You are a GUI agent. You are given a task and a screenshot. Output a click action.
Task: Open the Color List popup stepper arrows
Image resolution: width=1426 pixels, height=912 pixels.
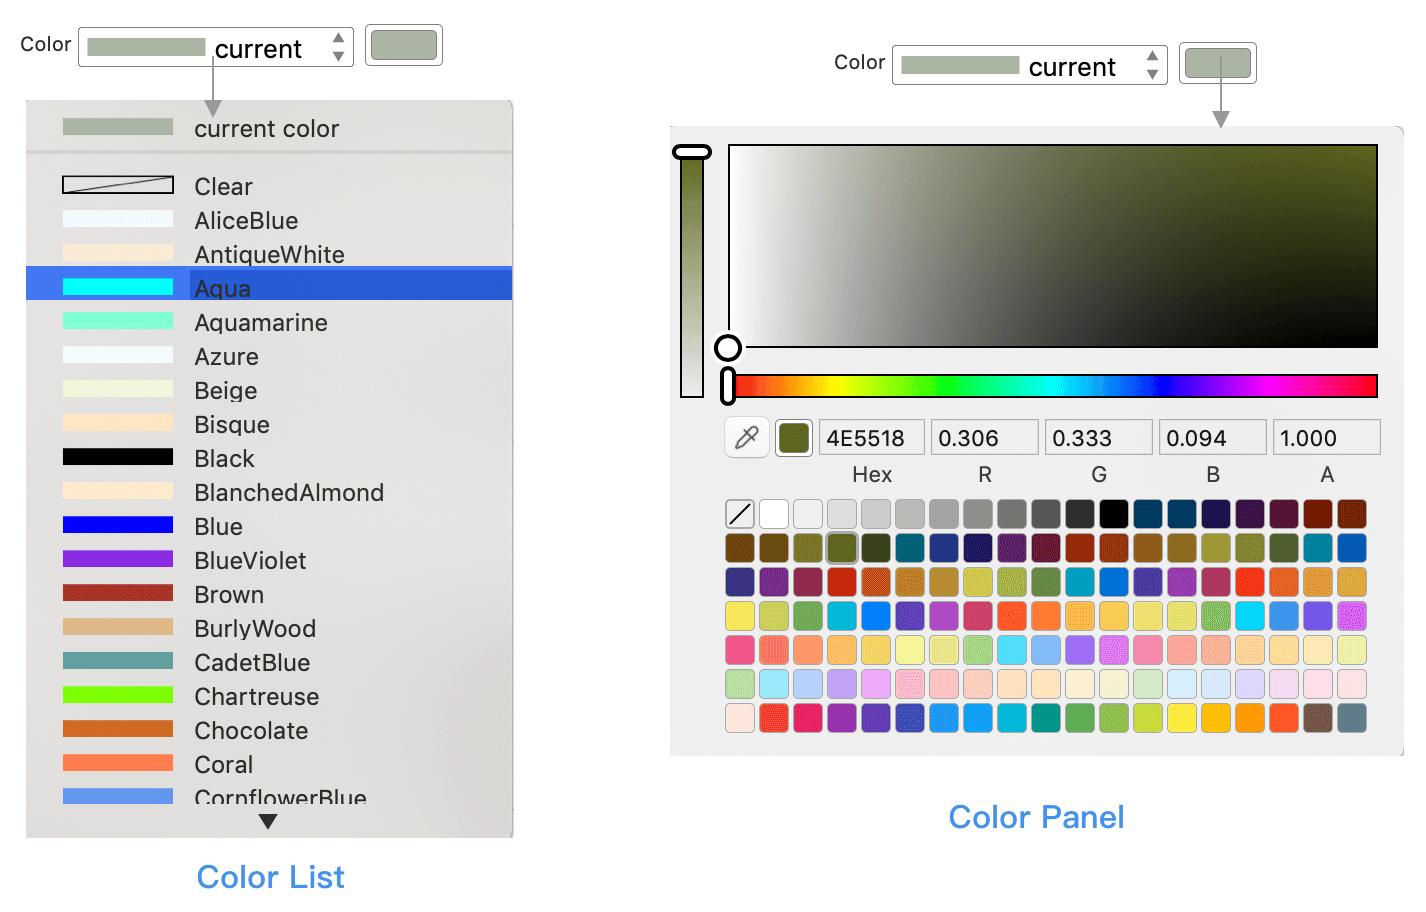(339, 47)
